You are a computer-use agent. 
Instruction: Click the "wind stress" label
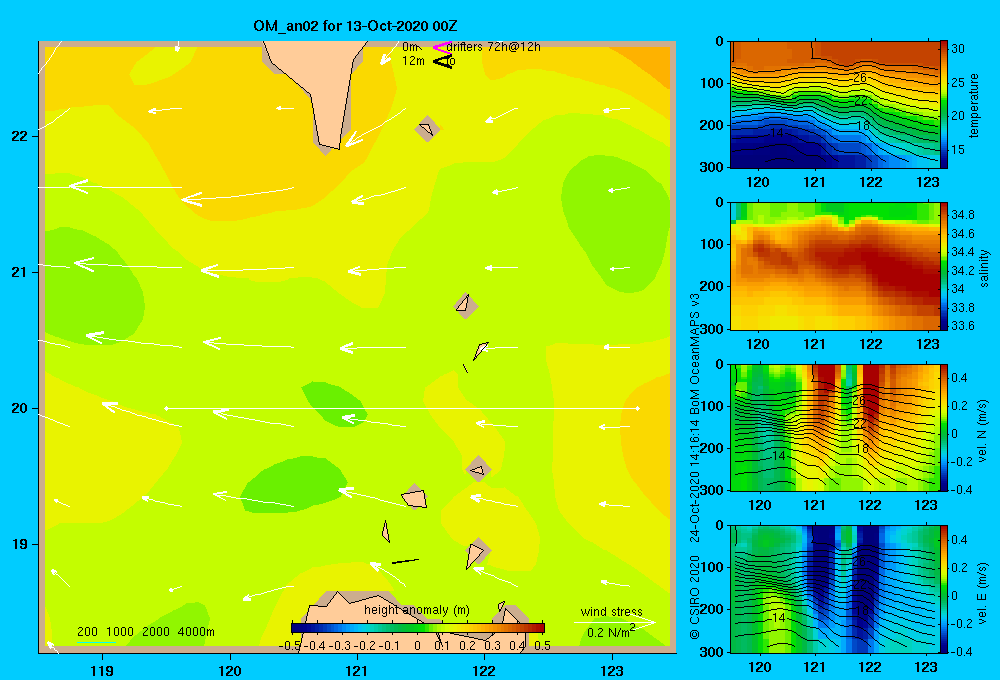coord(612,611)
